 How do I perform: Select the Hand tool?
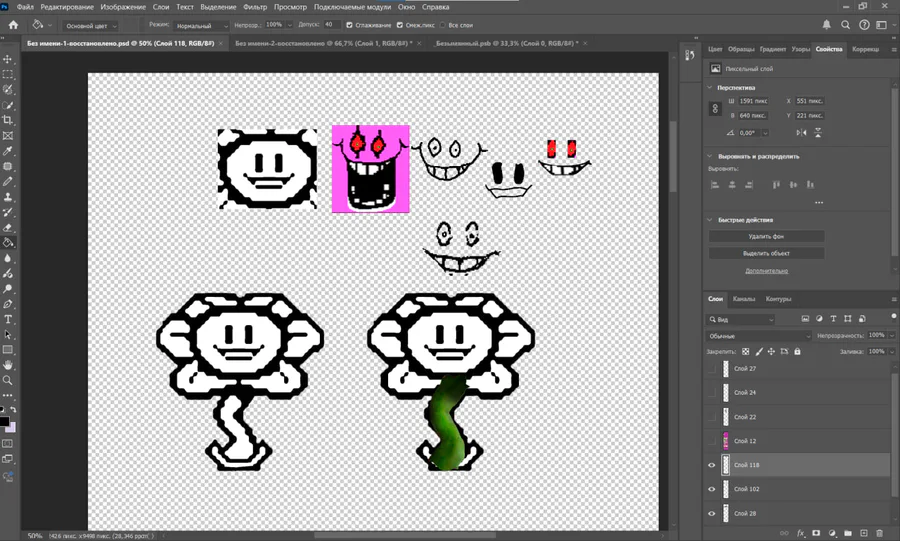point(7,365)
